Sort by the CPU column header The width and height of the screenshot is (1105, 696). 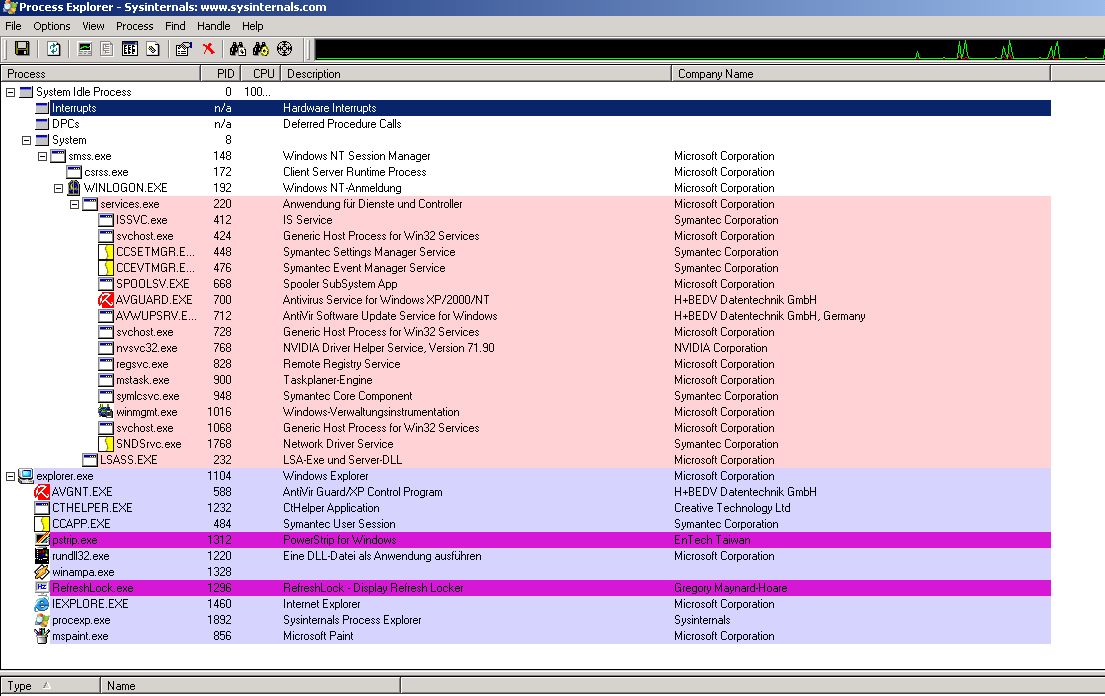pos(261,74)
